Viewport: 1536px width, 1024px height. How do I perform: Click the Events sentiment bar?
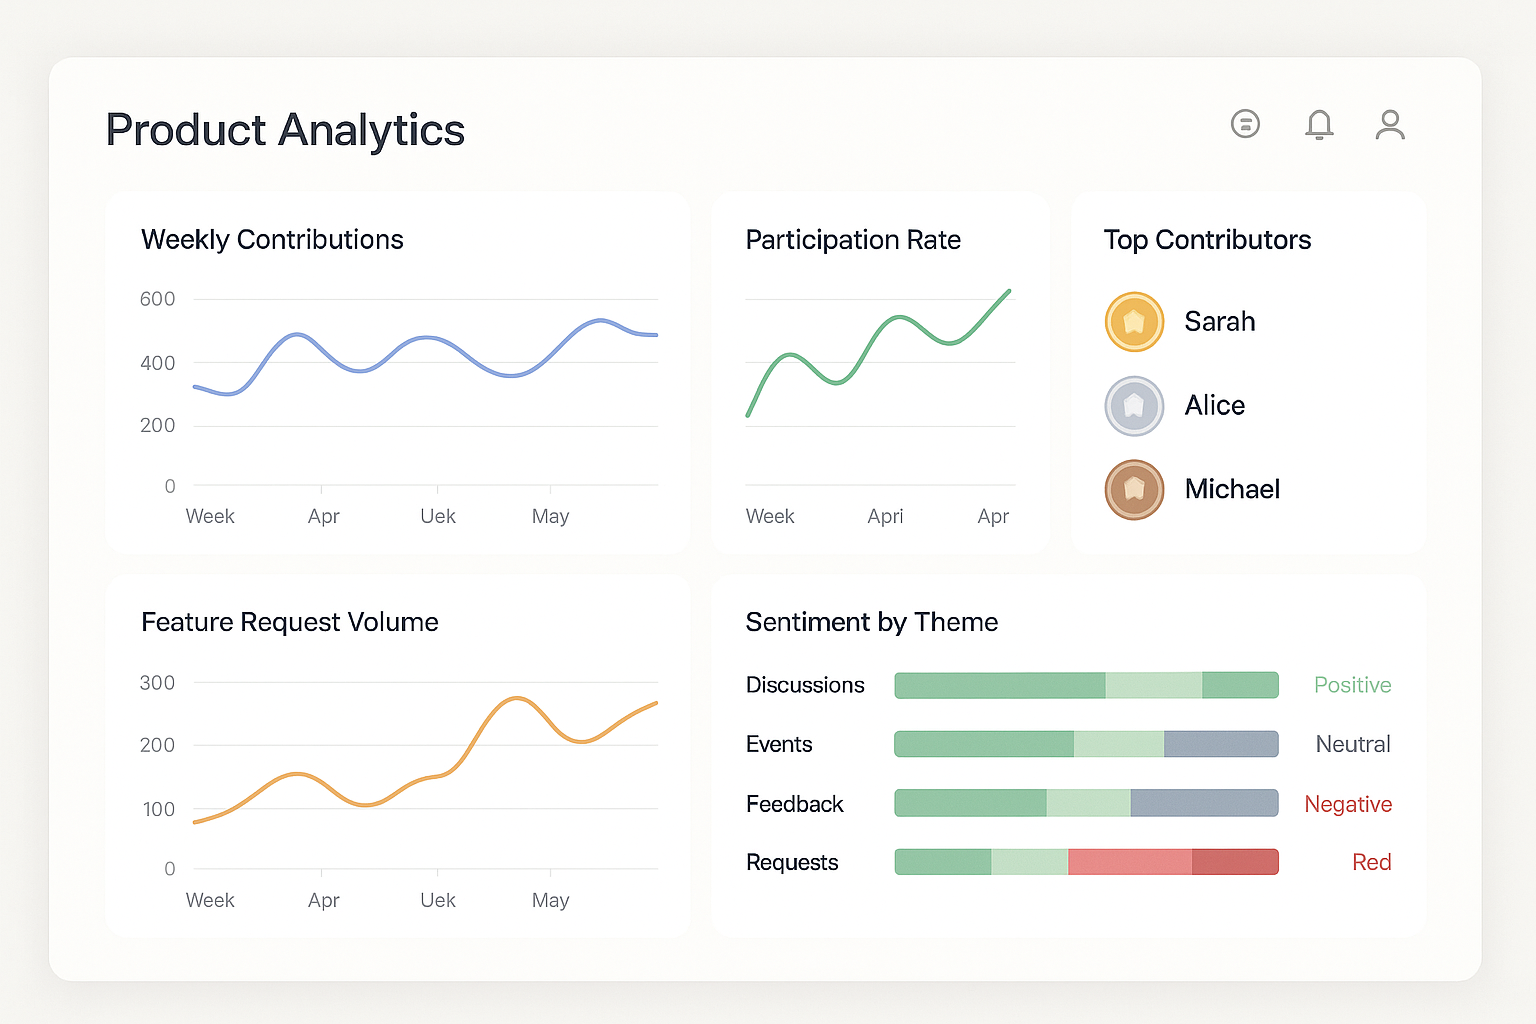click(x=1086, y=744)
